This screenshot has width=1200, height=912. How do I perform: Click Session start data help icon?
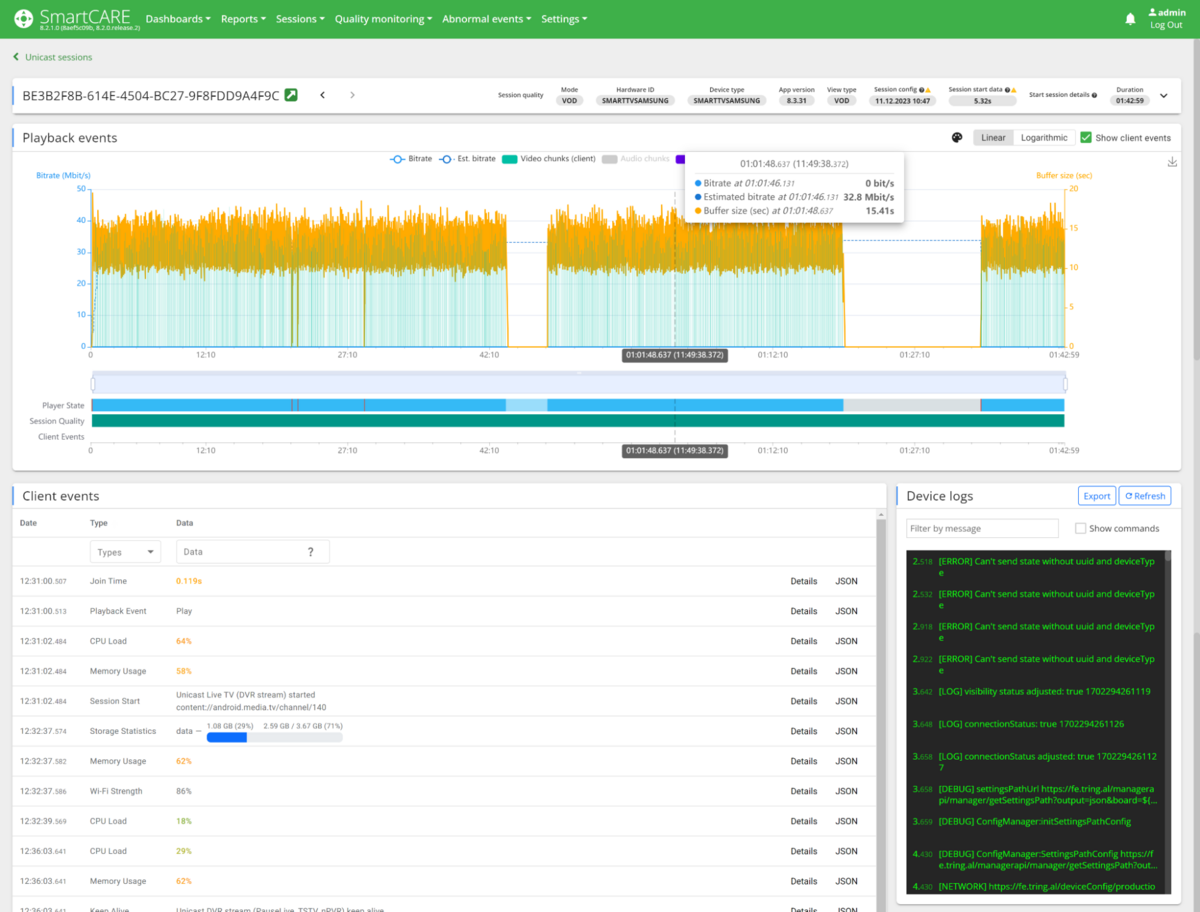click(x=1006, y=90)
